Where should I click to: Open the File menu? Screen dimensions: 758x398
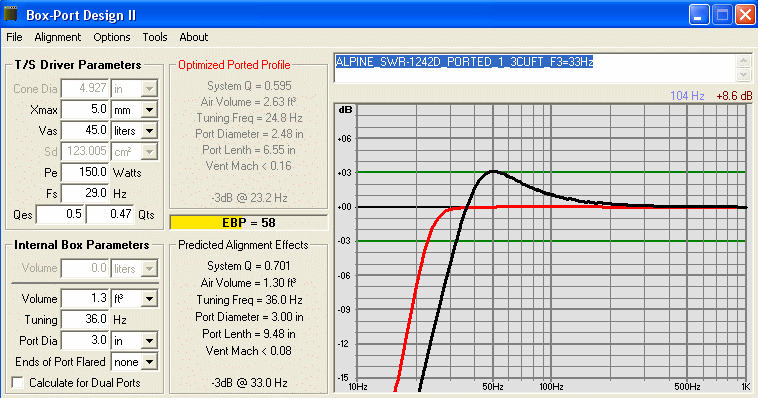(14, 37)
